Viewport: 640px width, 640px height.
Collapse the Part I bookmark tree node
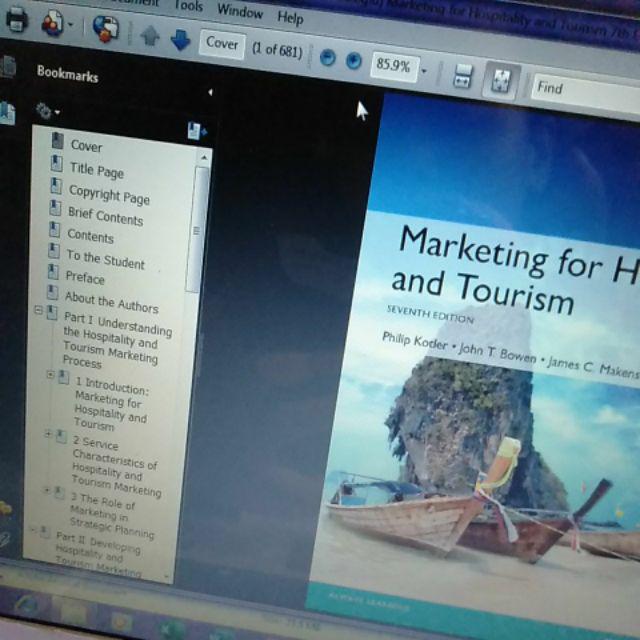tap(39, 311)
